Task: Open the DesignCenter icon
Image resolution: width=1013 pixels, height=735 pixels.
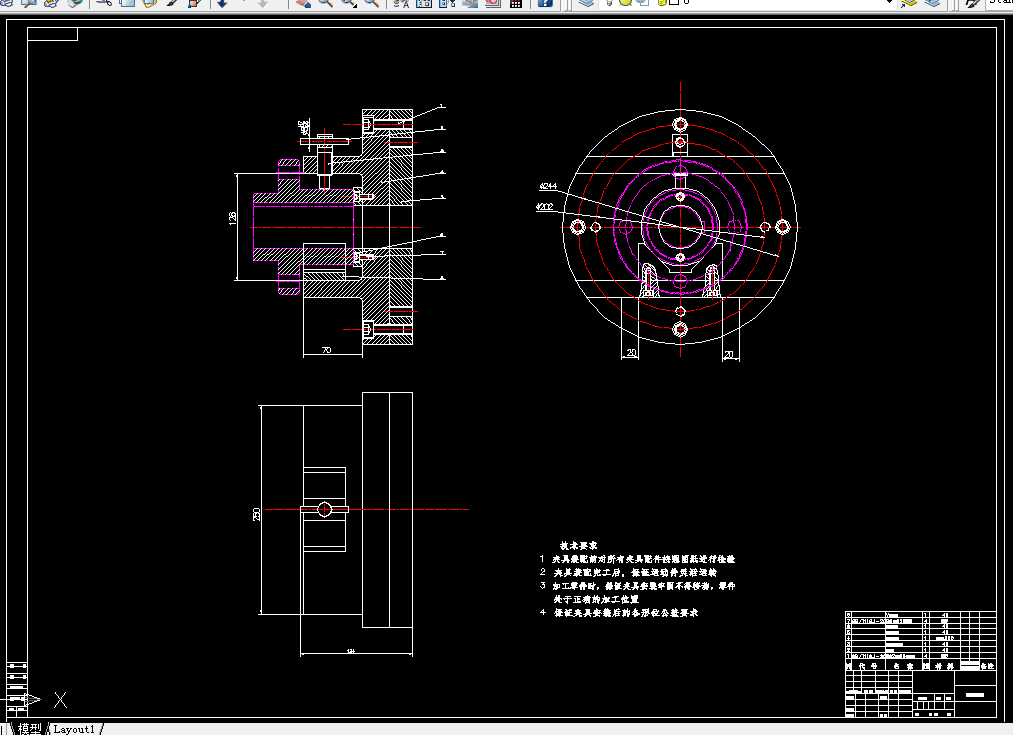Action: pyautogui.click(x=424, y=3)
